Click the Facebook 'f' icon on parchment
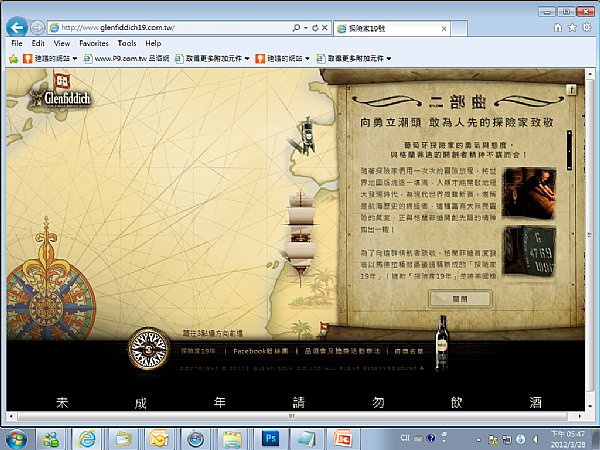The height and width of the screenshot is (450, 600). tap(571, 90)
